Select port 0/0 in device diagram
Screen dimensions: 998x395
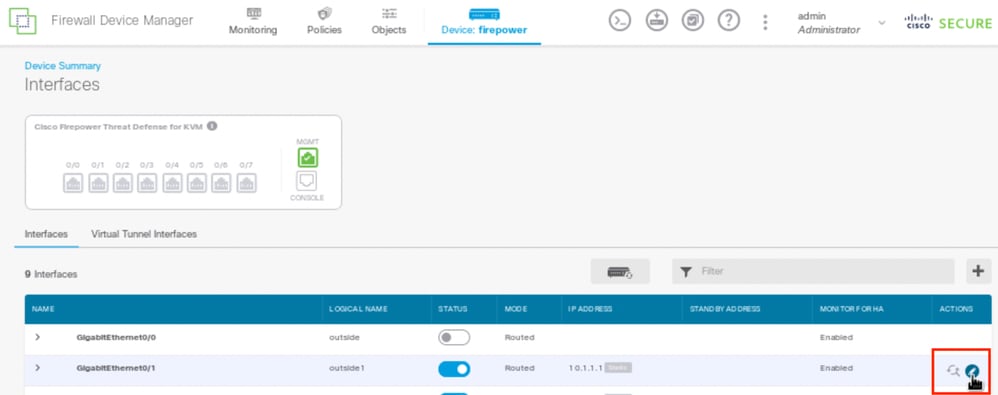coord(73,183)
